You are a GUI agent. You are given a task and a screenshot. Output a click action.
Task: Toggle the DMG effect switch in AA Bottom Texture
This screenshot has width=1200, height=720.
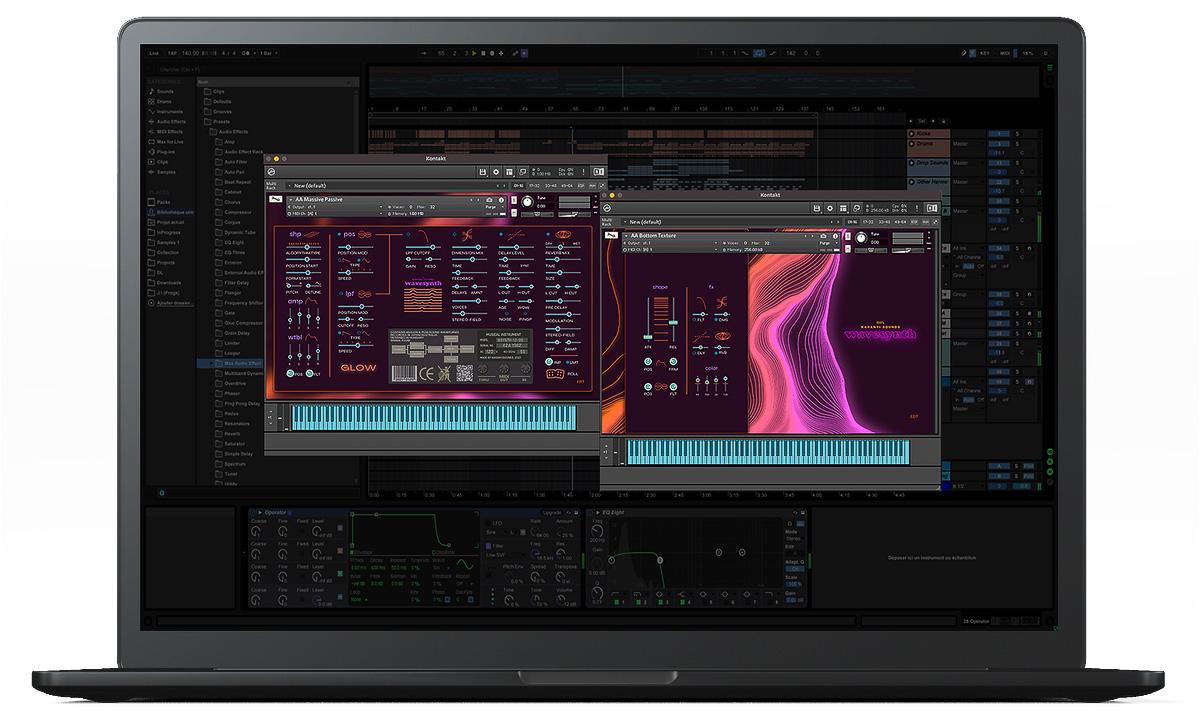tap(716, 321)
